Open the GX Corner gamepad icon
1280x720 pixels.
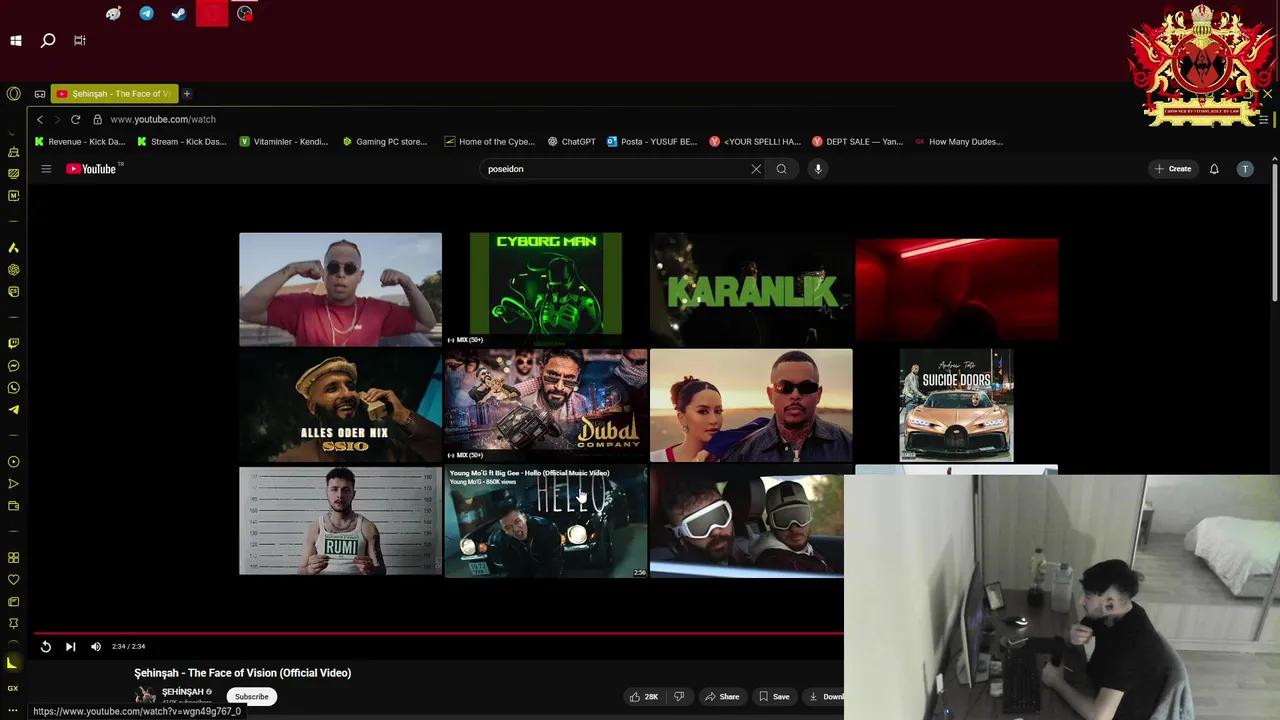click(x=40, y=94)
